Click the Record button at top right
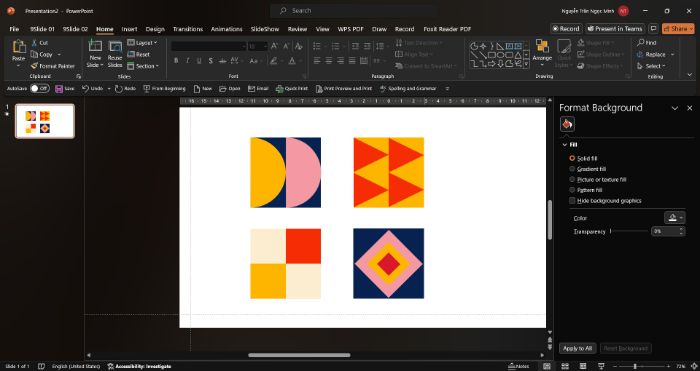 pos(566,29)
